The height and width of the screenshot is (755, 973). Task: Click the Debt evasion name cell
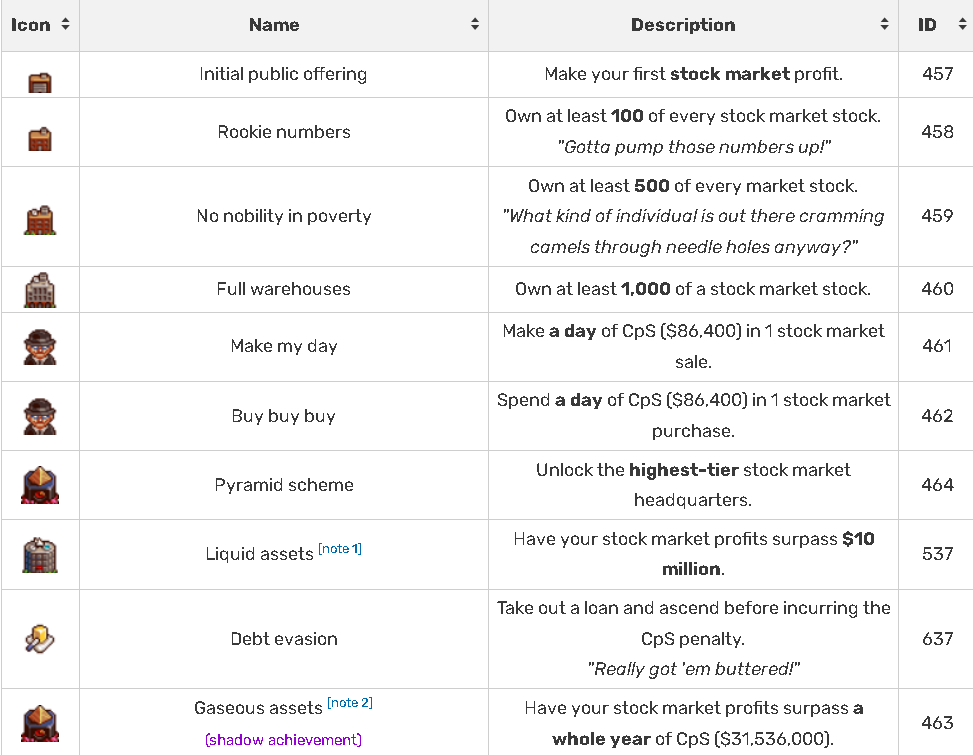(x=284, y=639)
